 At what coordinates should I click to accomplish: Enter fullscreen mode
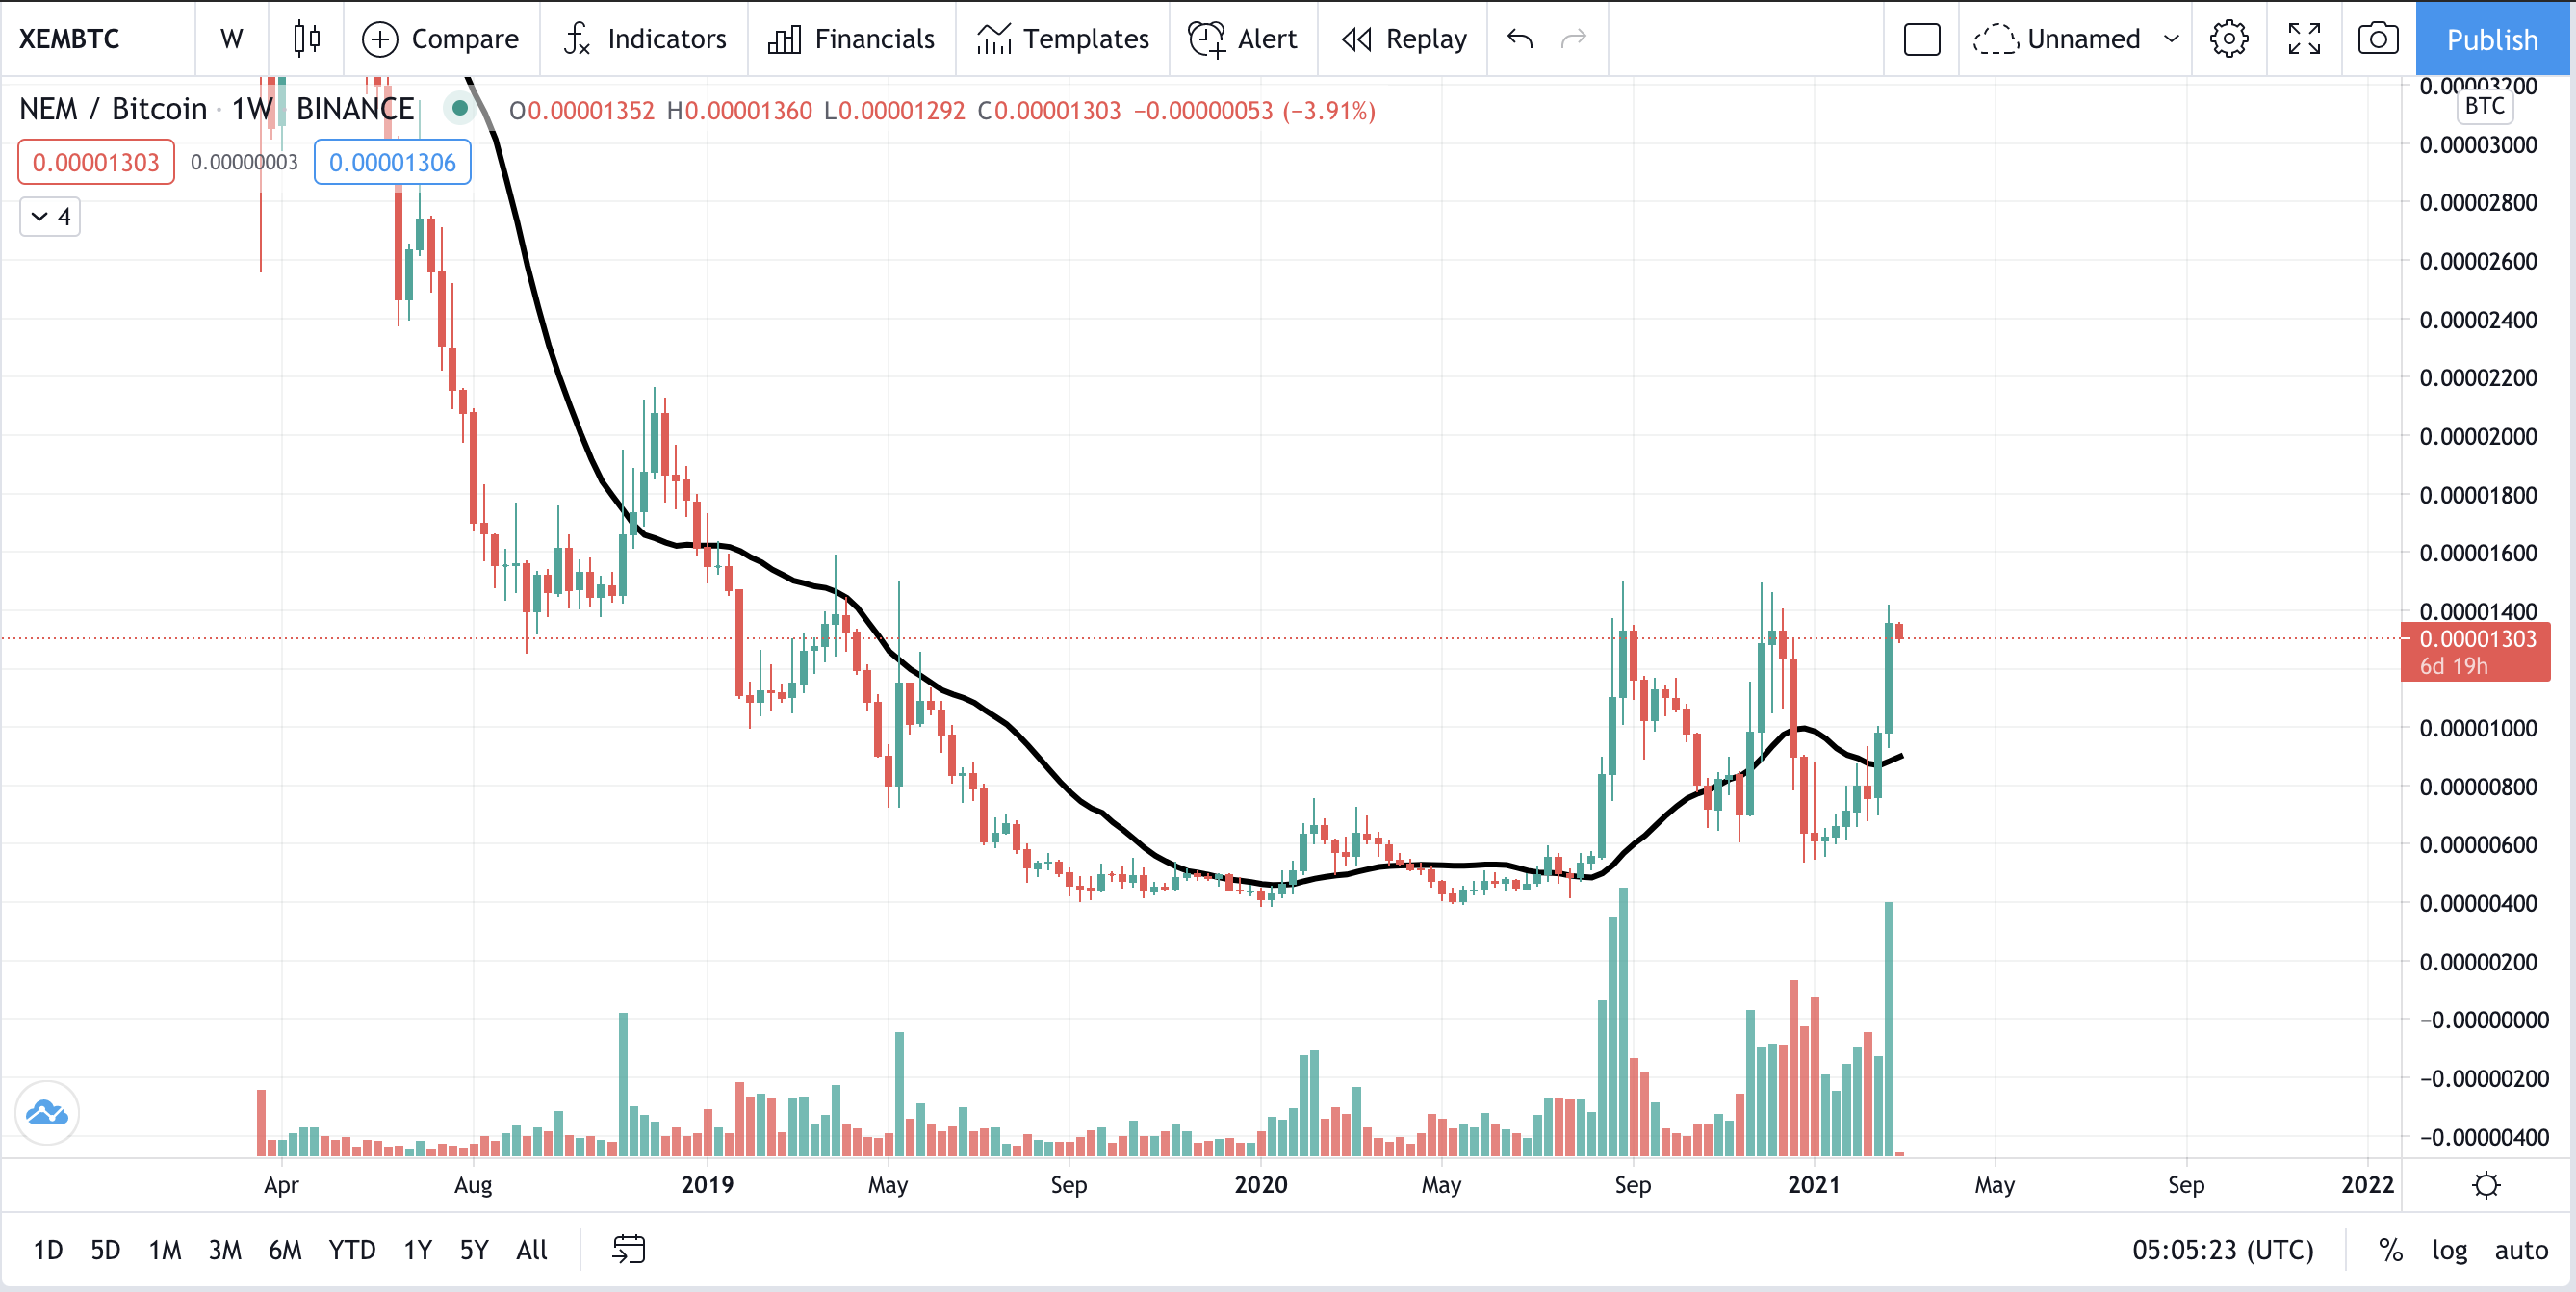(2304, 39)
